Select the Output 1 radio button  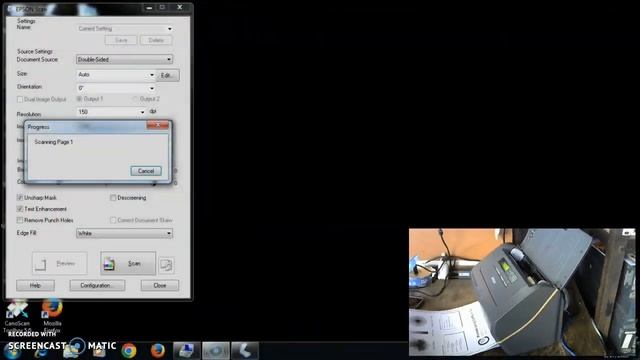pyautogui.click(x=79, y=99)
